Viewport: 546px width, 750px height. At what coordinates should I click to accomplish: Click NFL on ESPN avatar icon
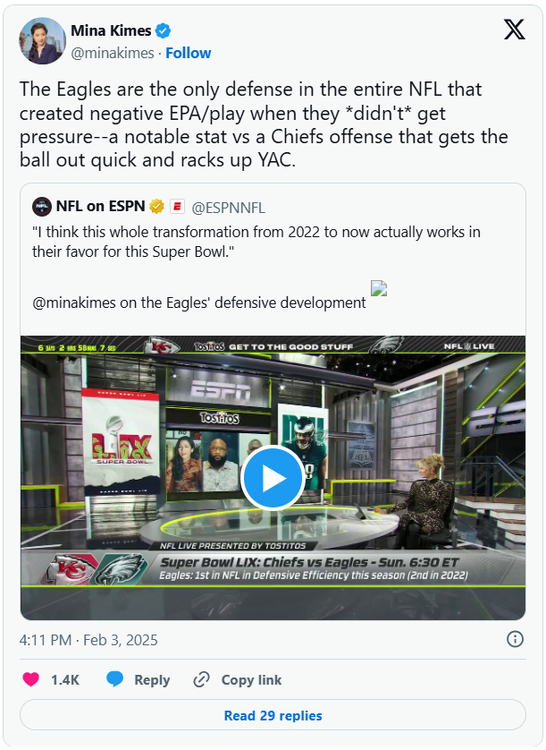click(x=42, y=207)
